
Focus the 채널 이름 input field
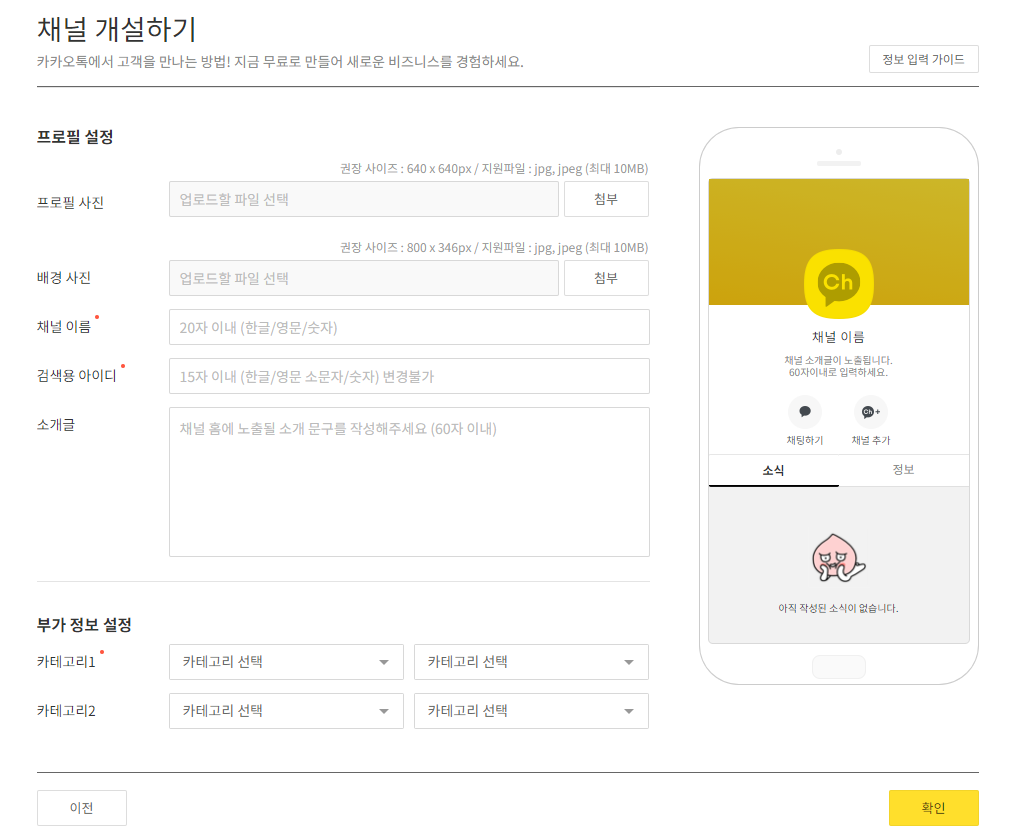pyautogui.click(x=409, y=327)
